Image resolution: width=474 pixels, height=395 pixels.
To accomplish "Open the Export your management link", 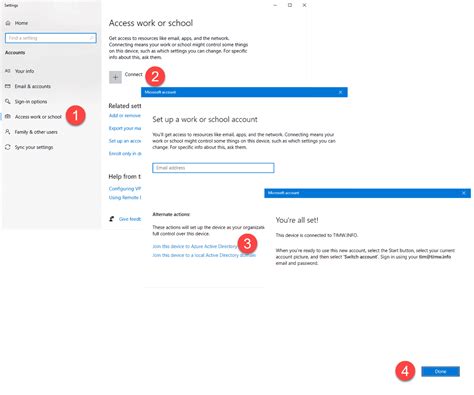I will tap(125, 128).
